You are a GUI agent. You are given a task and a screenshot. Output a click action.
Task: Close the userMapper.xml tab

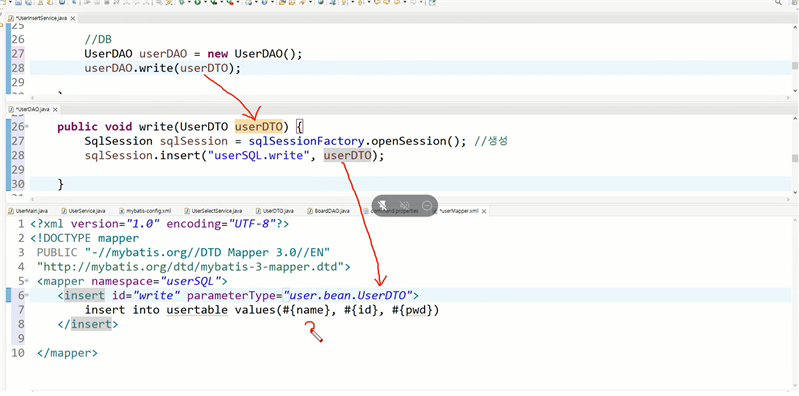484,211
